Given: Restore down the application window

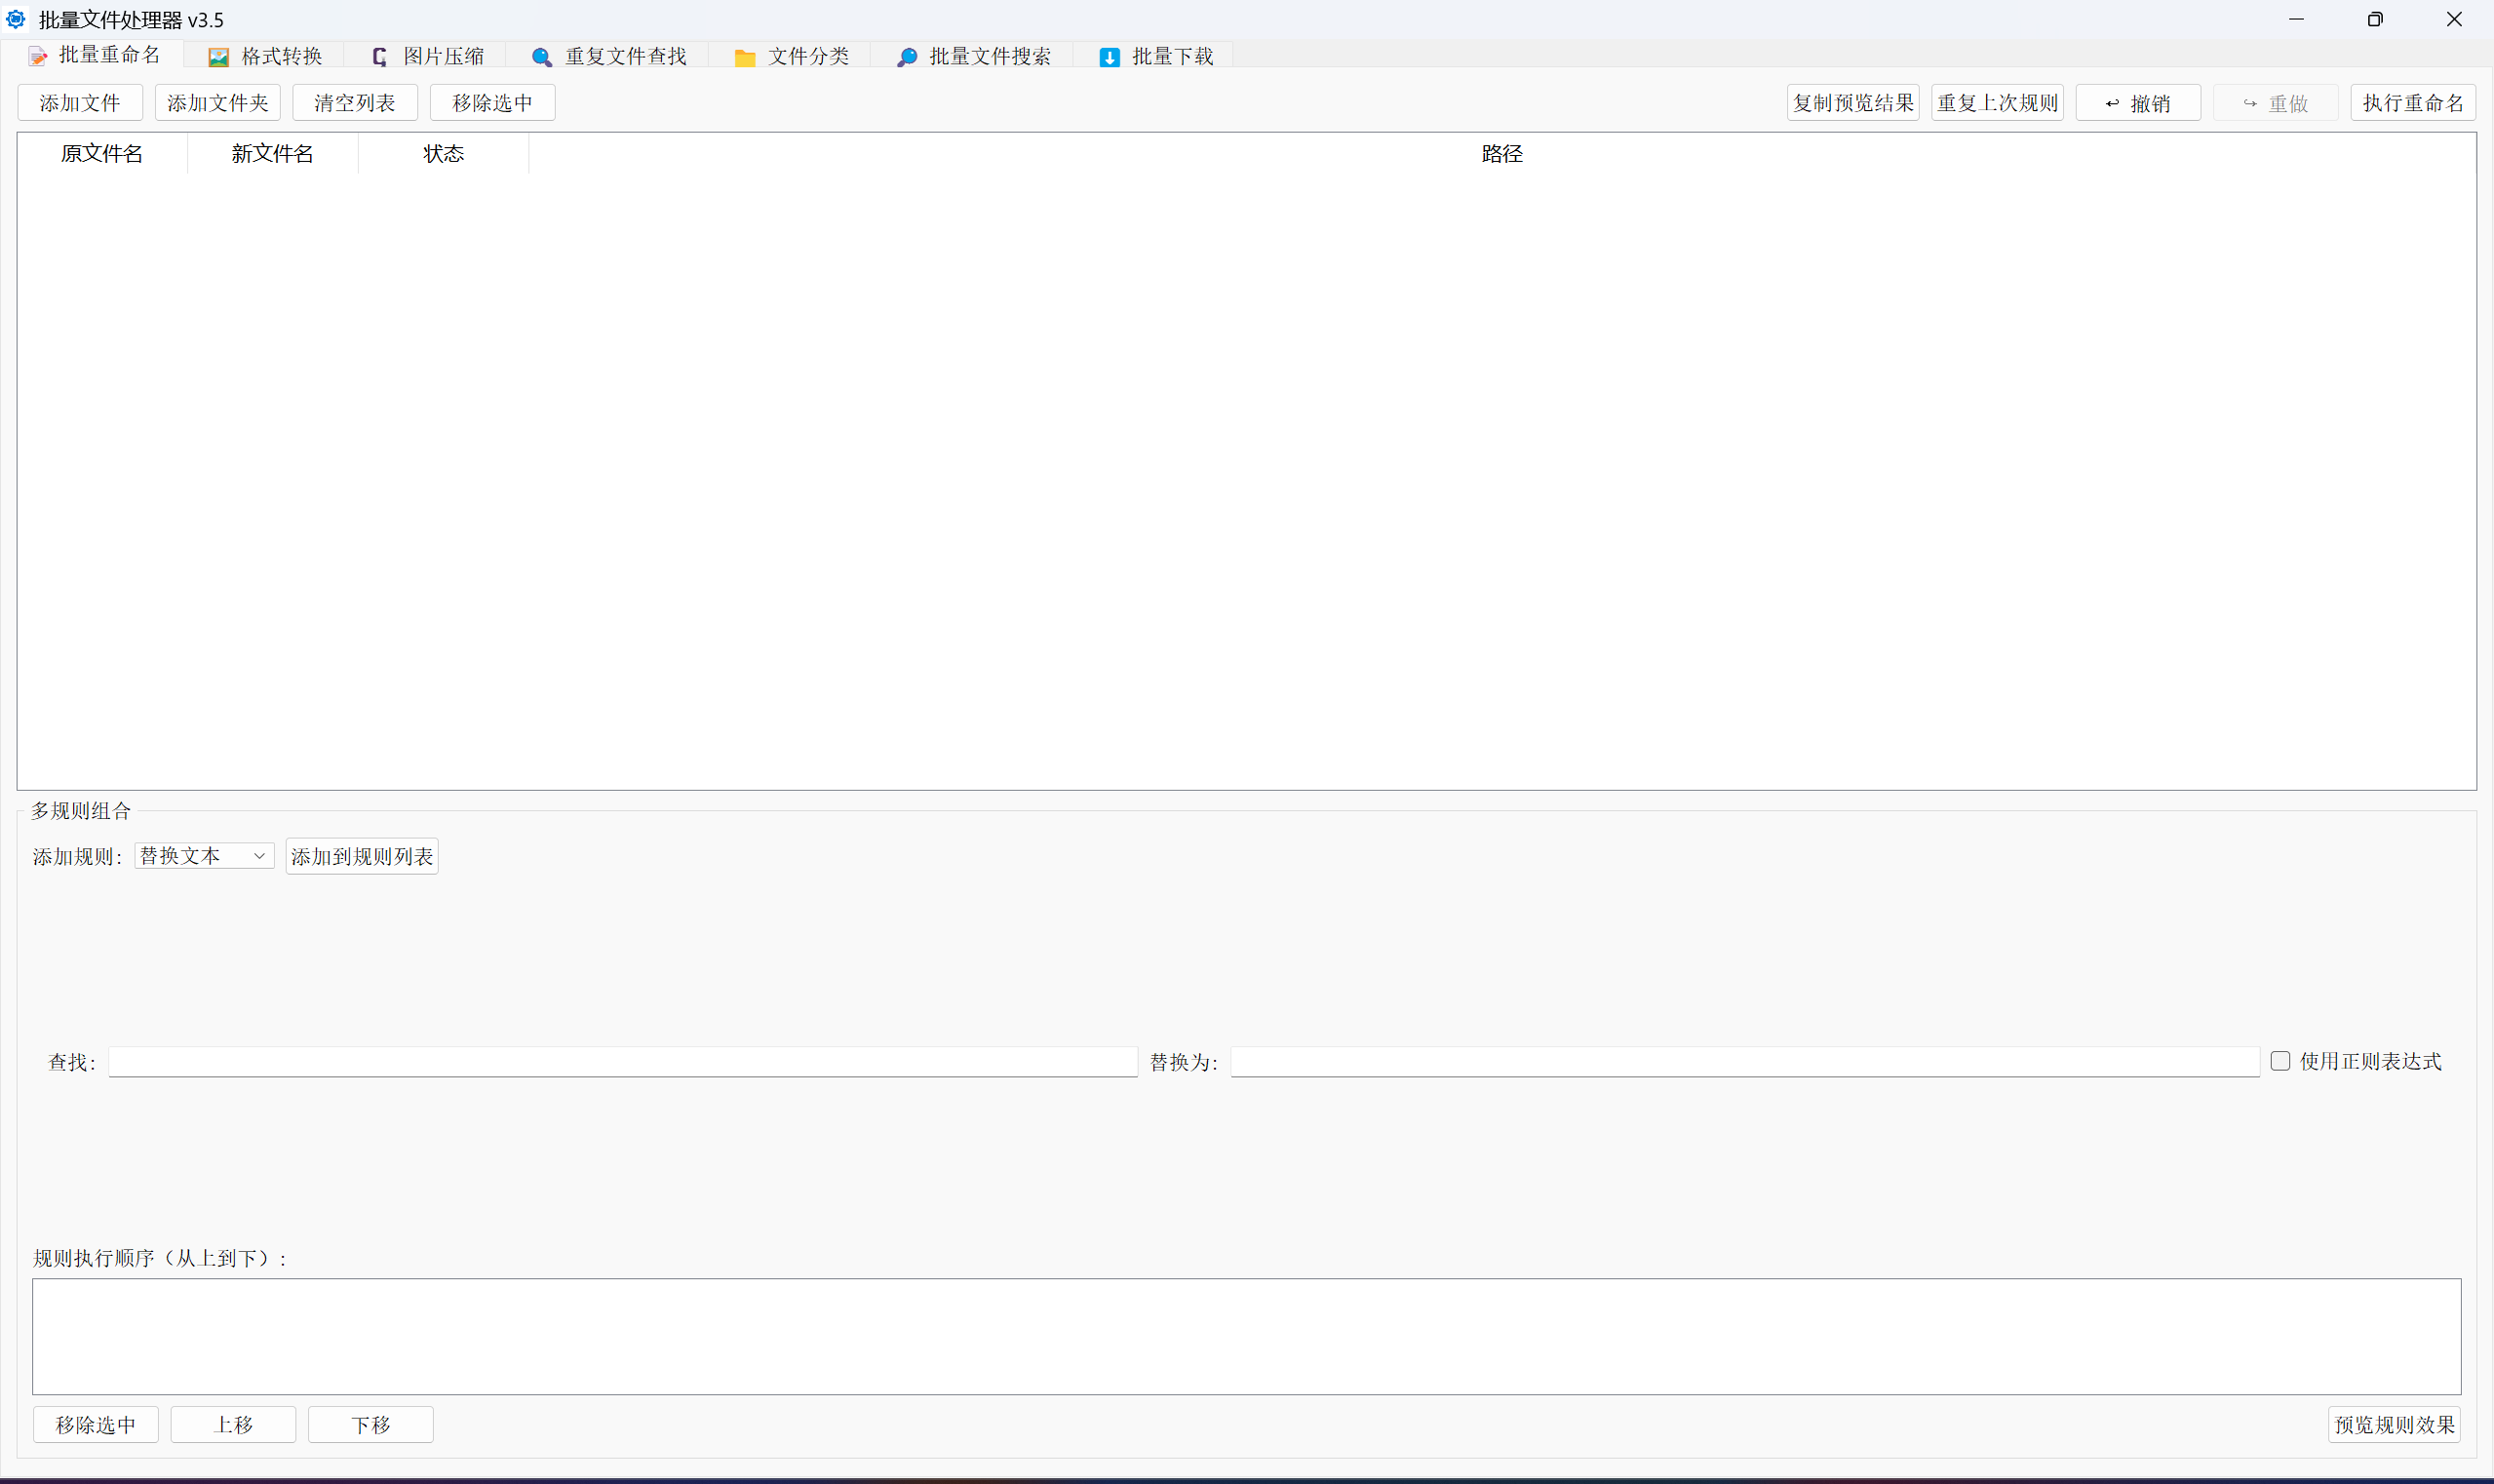Looking at the screenshot, I should (x=2375, y=19).
